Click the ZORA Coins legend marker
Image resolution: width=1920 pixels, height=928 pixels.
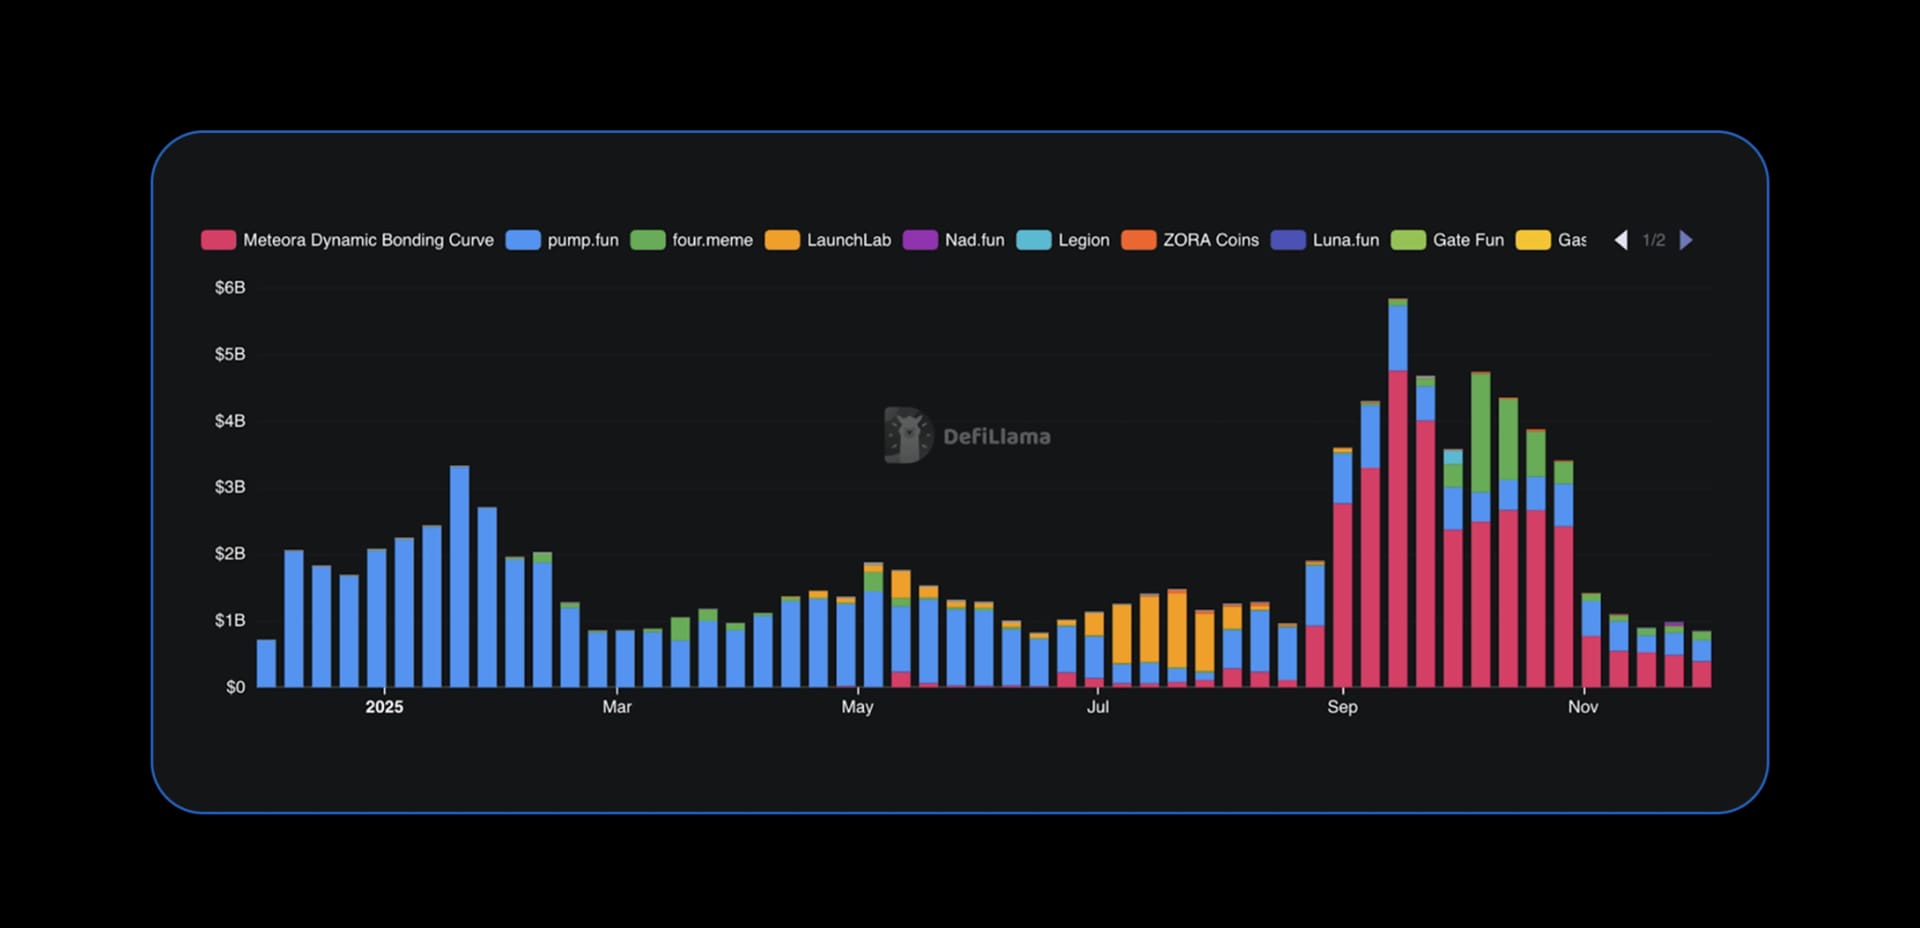coord(1139,240)
